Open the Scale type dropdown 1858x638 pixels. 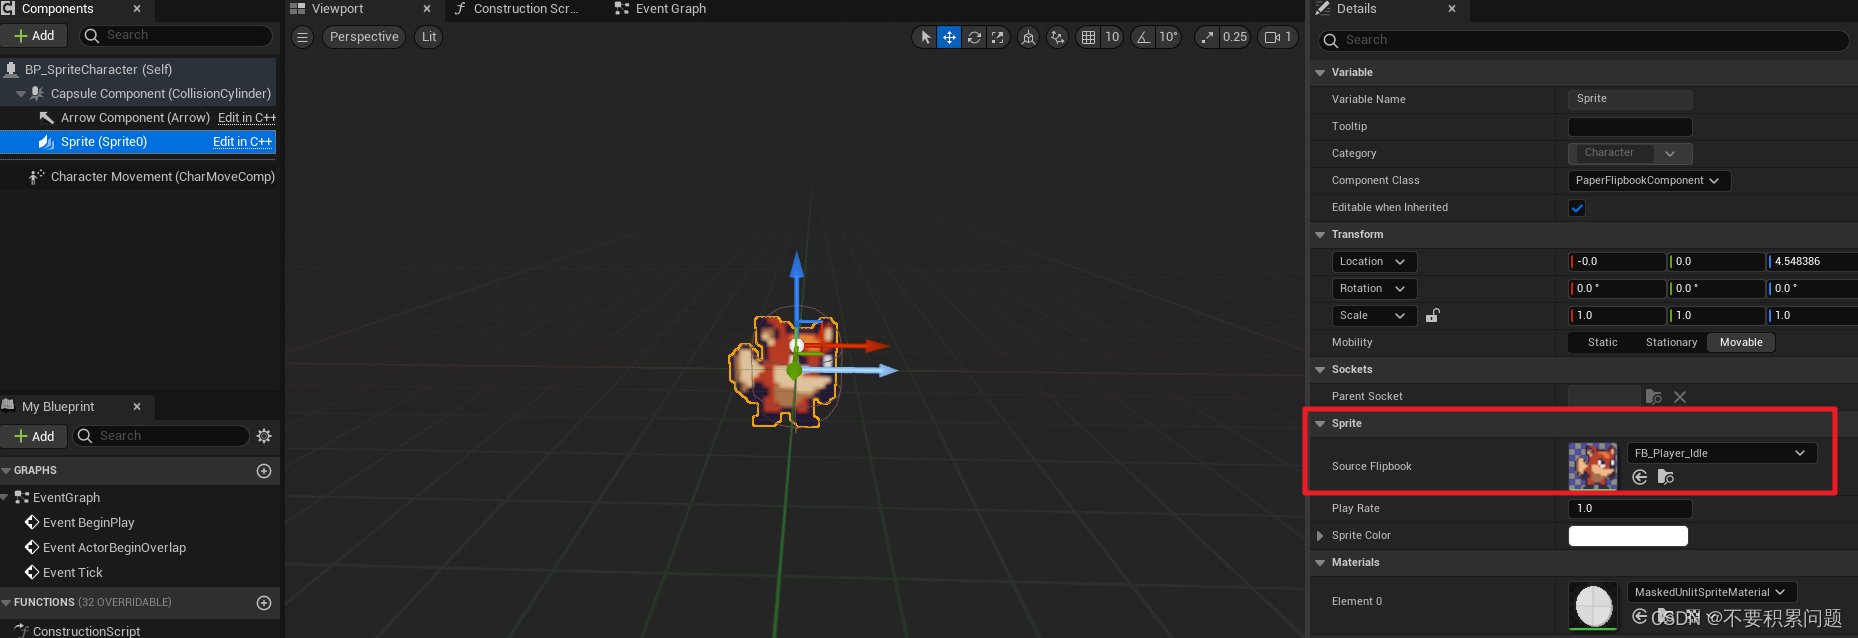(x=1374, y=316)
